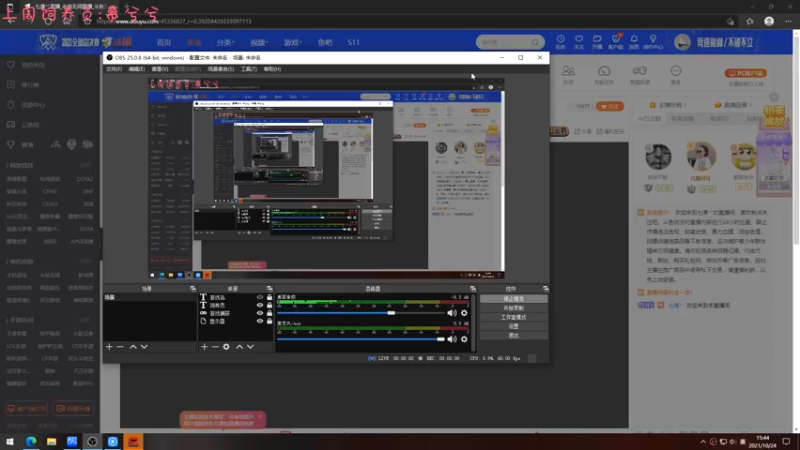Open the 工具 menu in OBS
800x450 pixels.
point(248,69)
